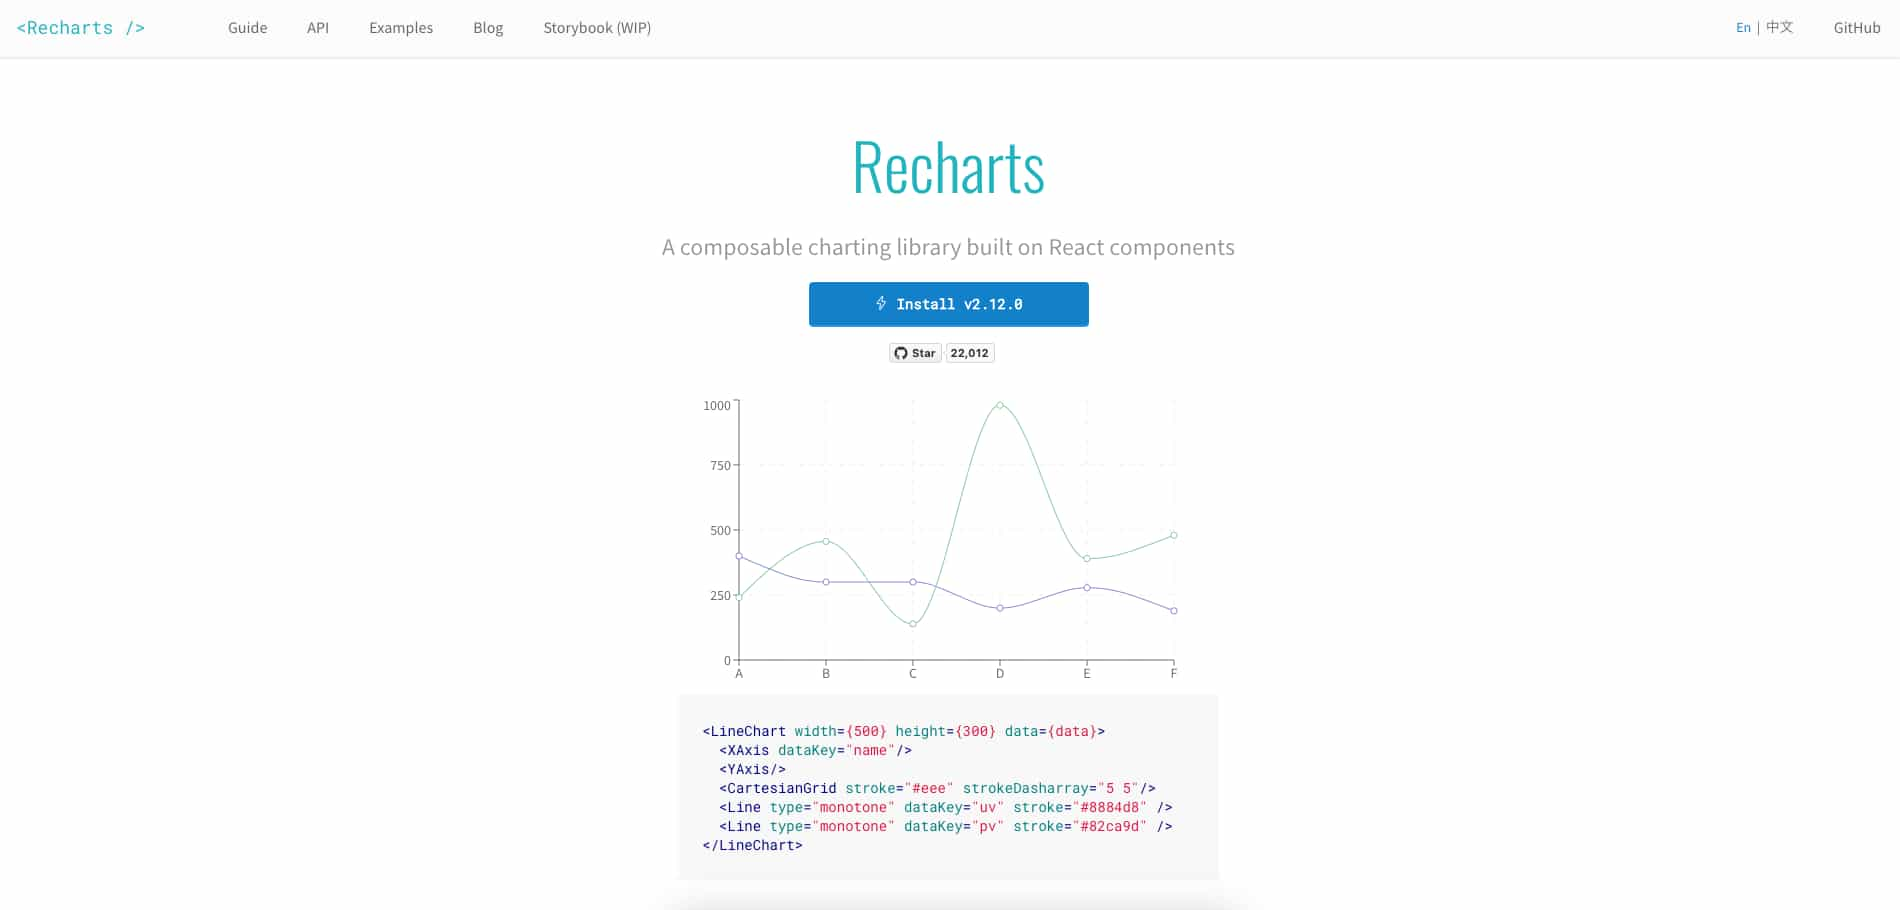Visit the Blog page

488,28
